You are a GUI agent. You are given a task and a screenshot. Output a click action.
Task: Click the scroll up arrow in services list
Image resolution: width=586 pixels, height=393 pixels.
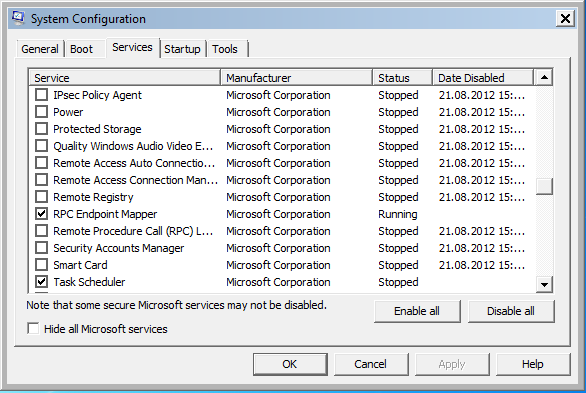[x=544, y=78]
